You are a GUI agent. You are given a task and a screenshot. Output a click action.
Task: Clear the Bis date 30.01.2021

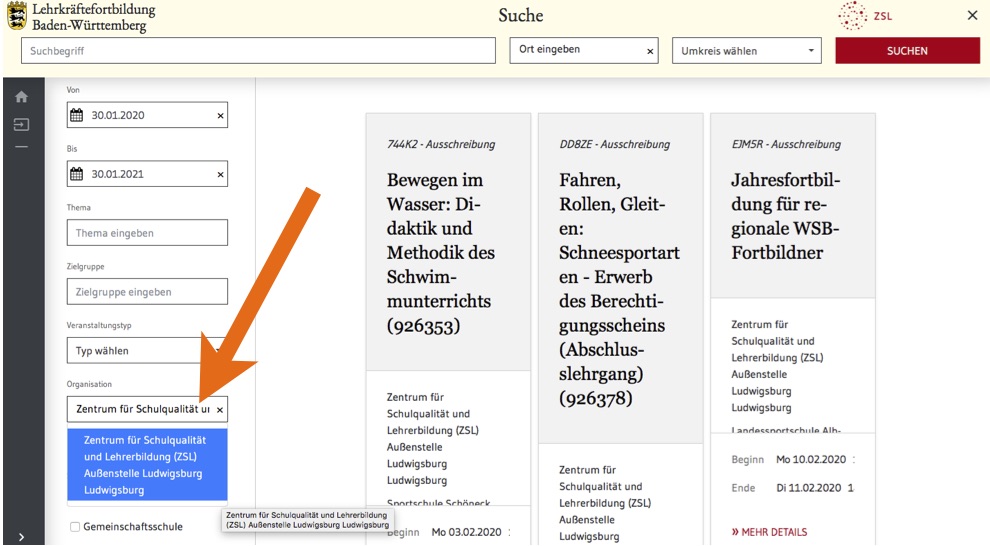[x=220, y=174]
